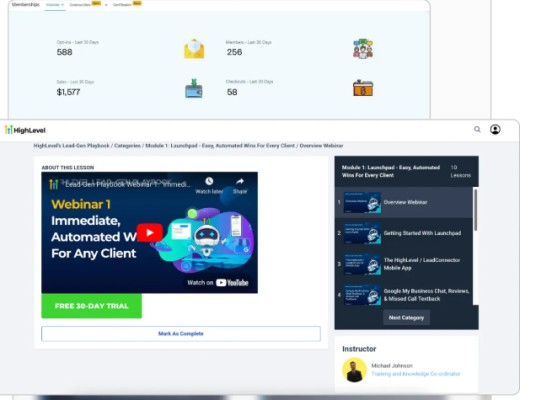Click the Overview Webinar lesson title text

405,202
